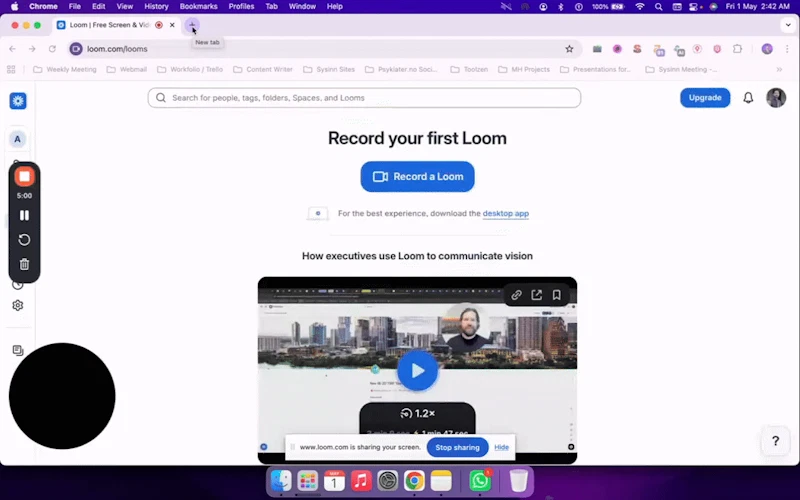800x500 pixels.
Task: Bookmark the example video
Action: [557, 295]
